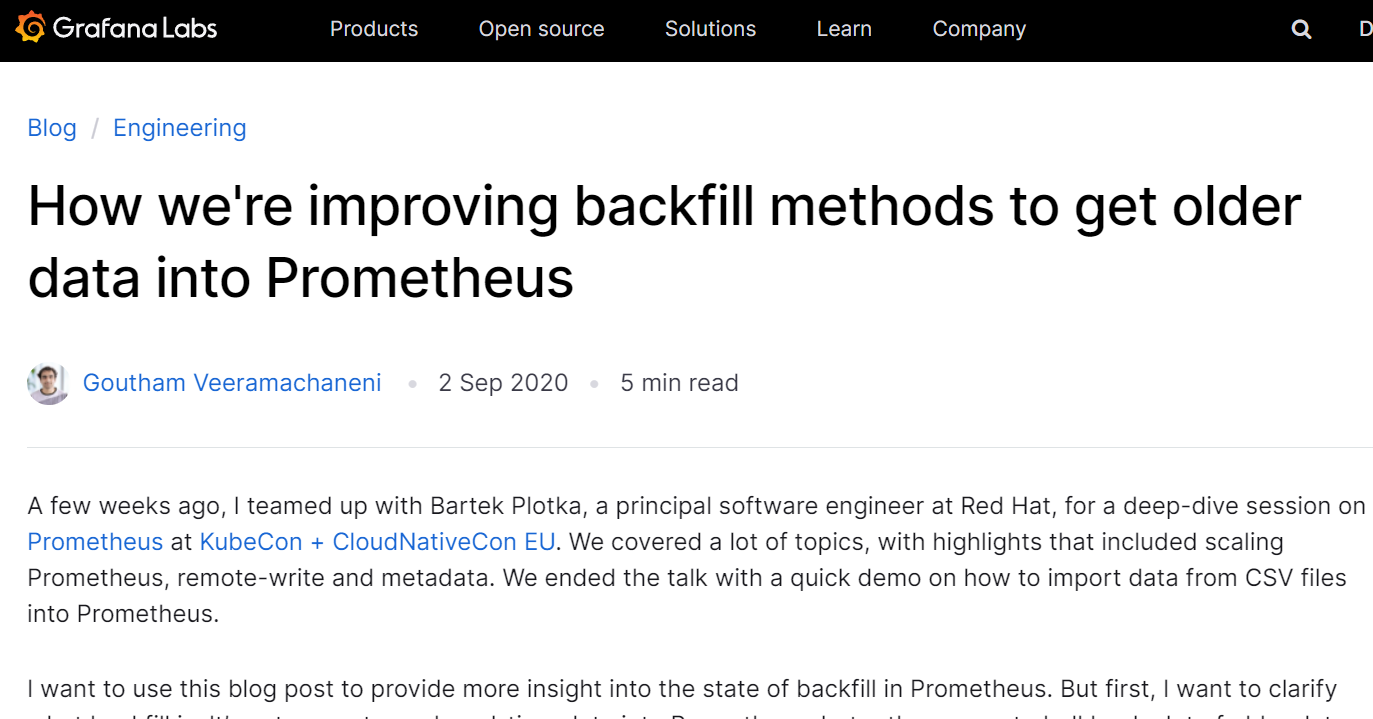
Task: Select Open source in the navigation bar
Action: click(541, 29)
